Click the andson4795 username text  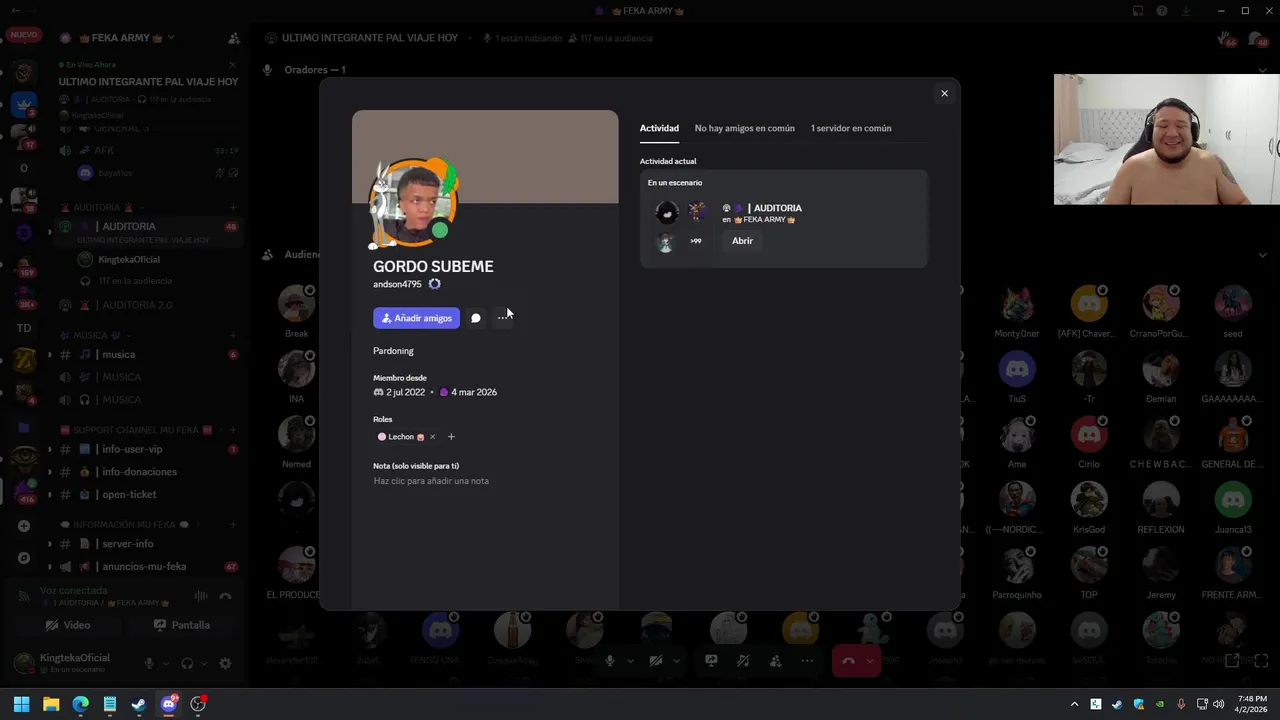coord(397,284)
